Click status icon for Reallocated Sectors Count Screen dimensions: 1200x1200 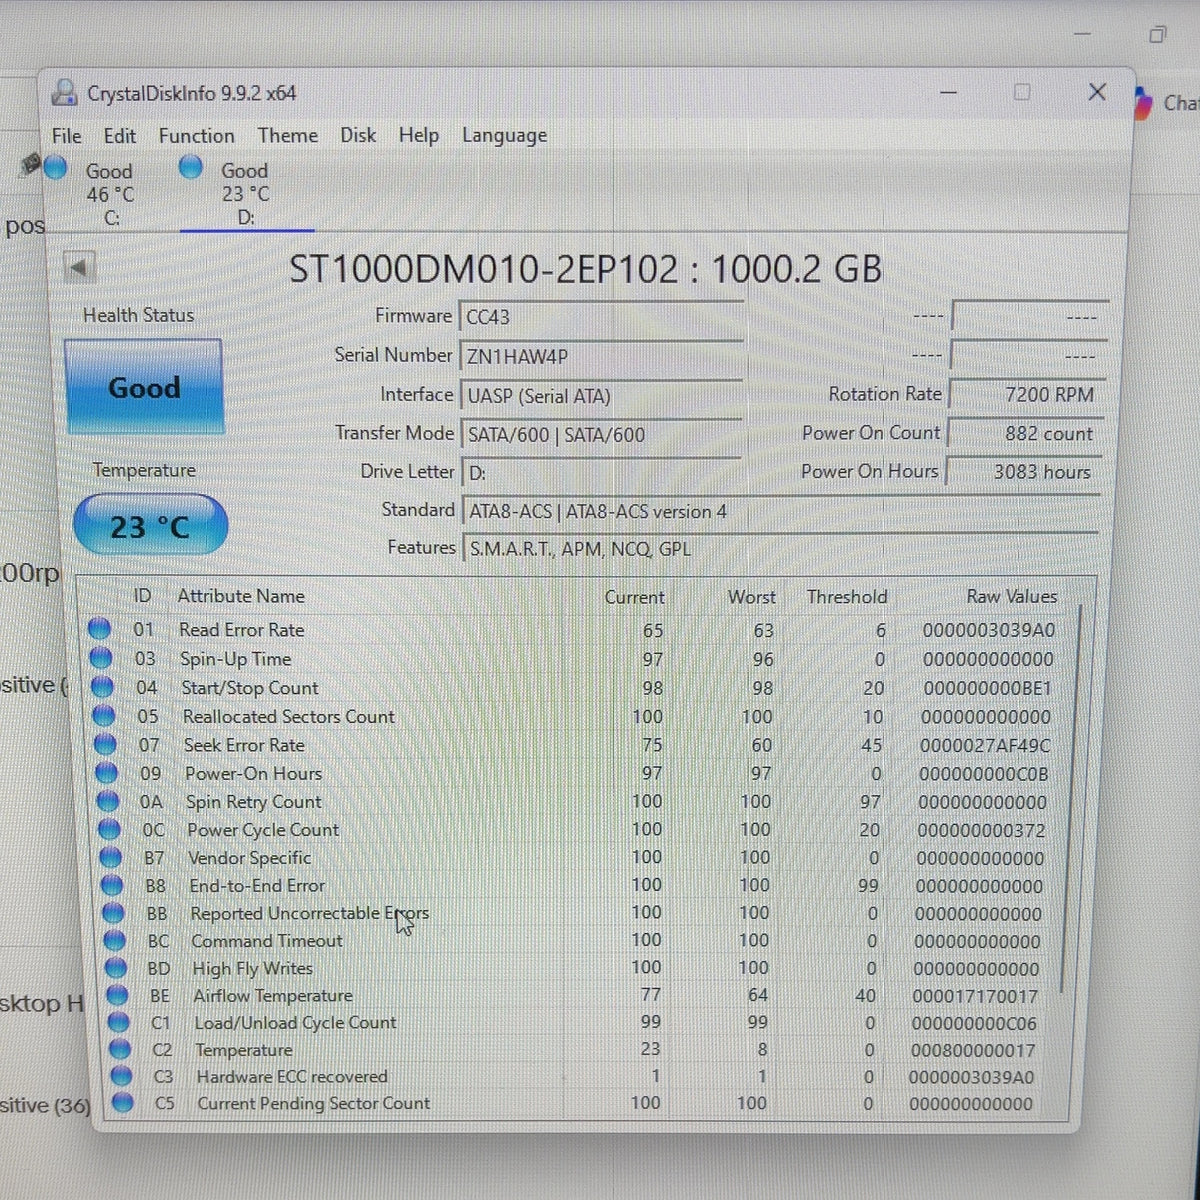click(104, 716)
